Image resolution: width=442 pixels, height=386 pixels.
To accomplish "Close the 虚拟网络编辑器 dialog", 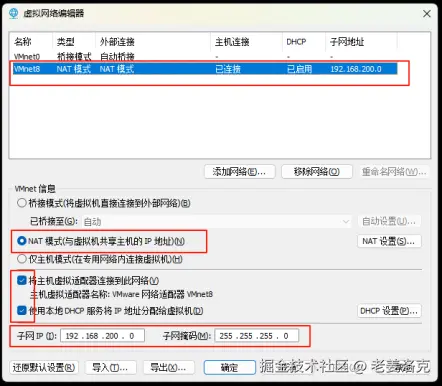I will (x=427, y=14).
